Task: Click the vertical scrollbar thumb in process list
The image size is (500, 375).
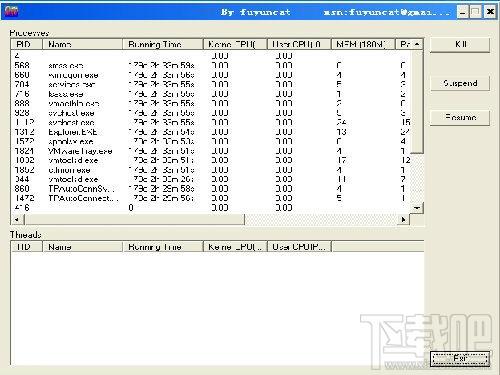Action: click(417, 101)
